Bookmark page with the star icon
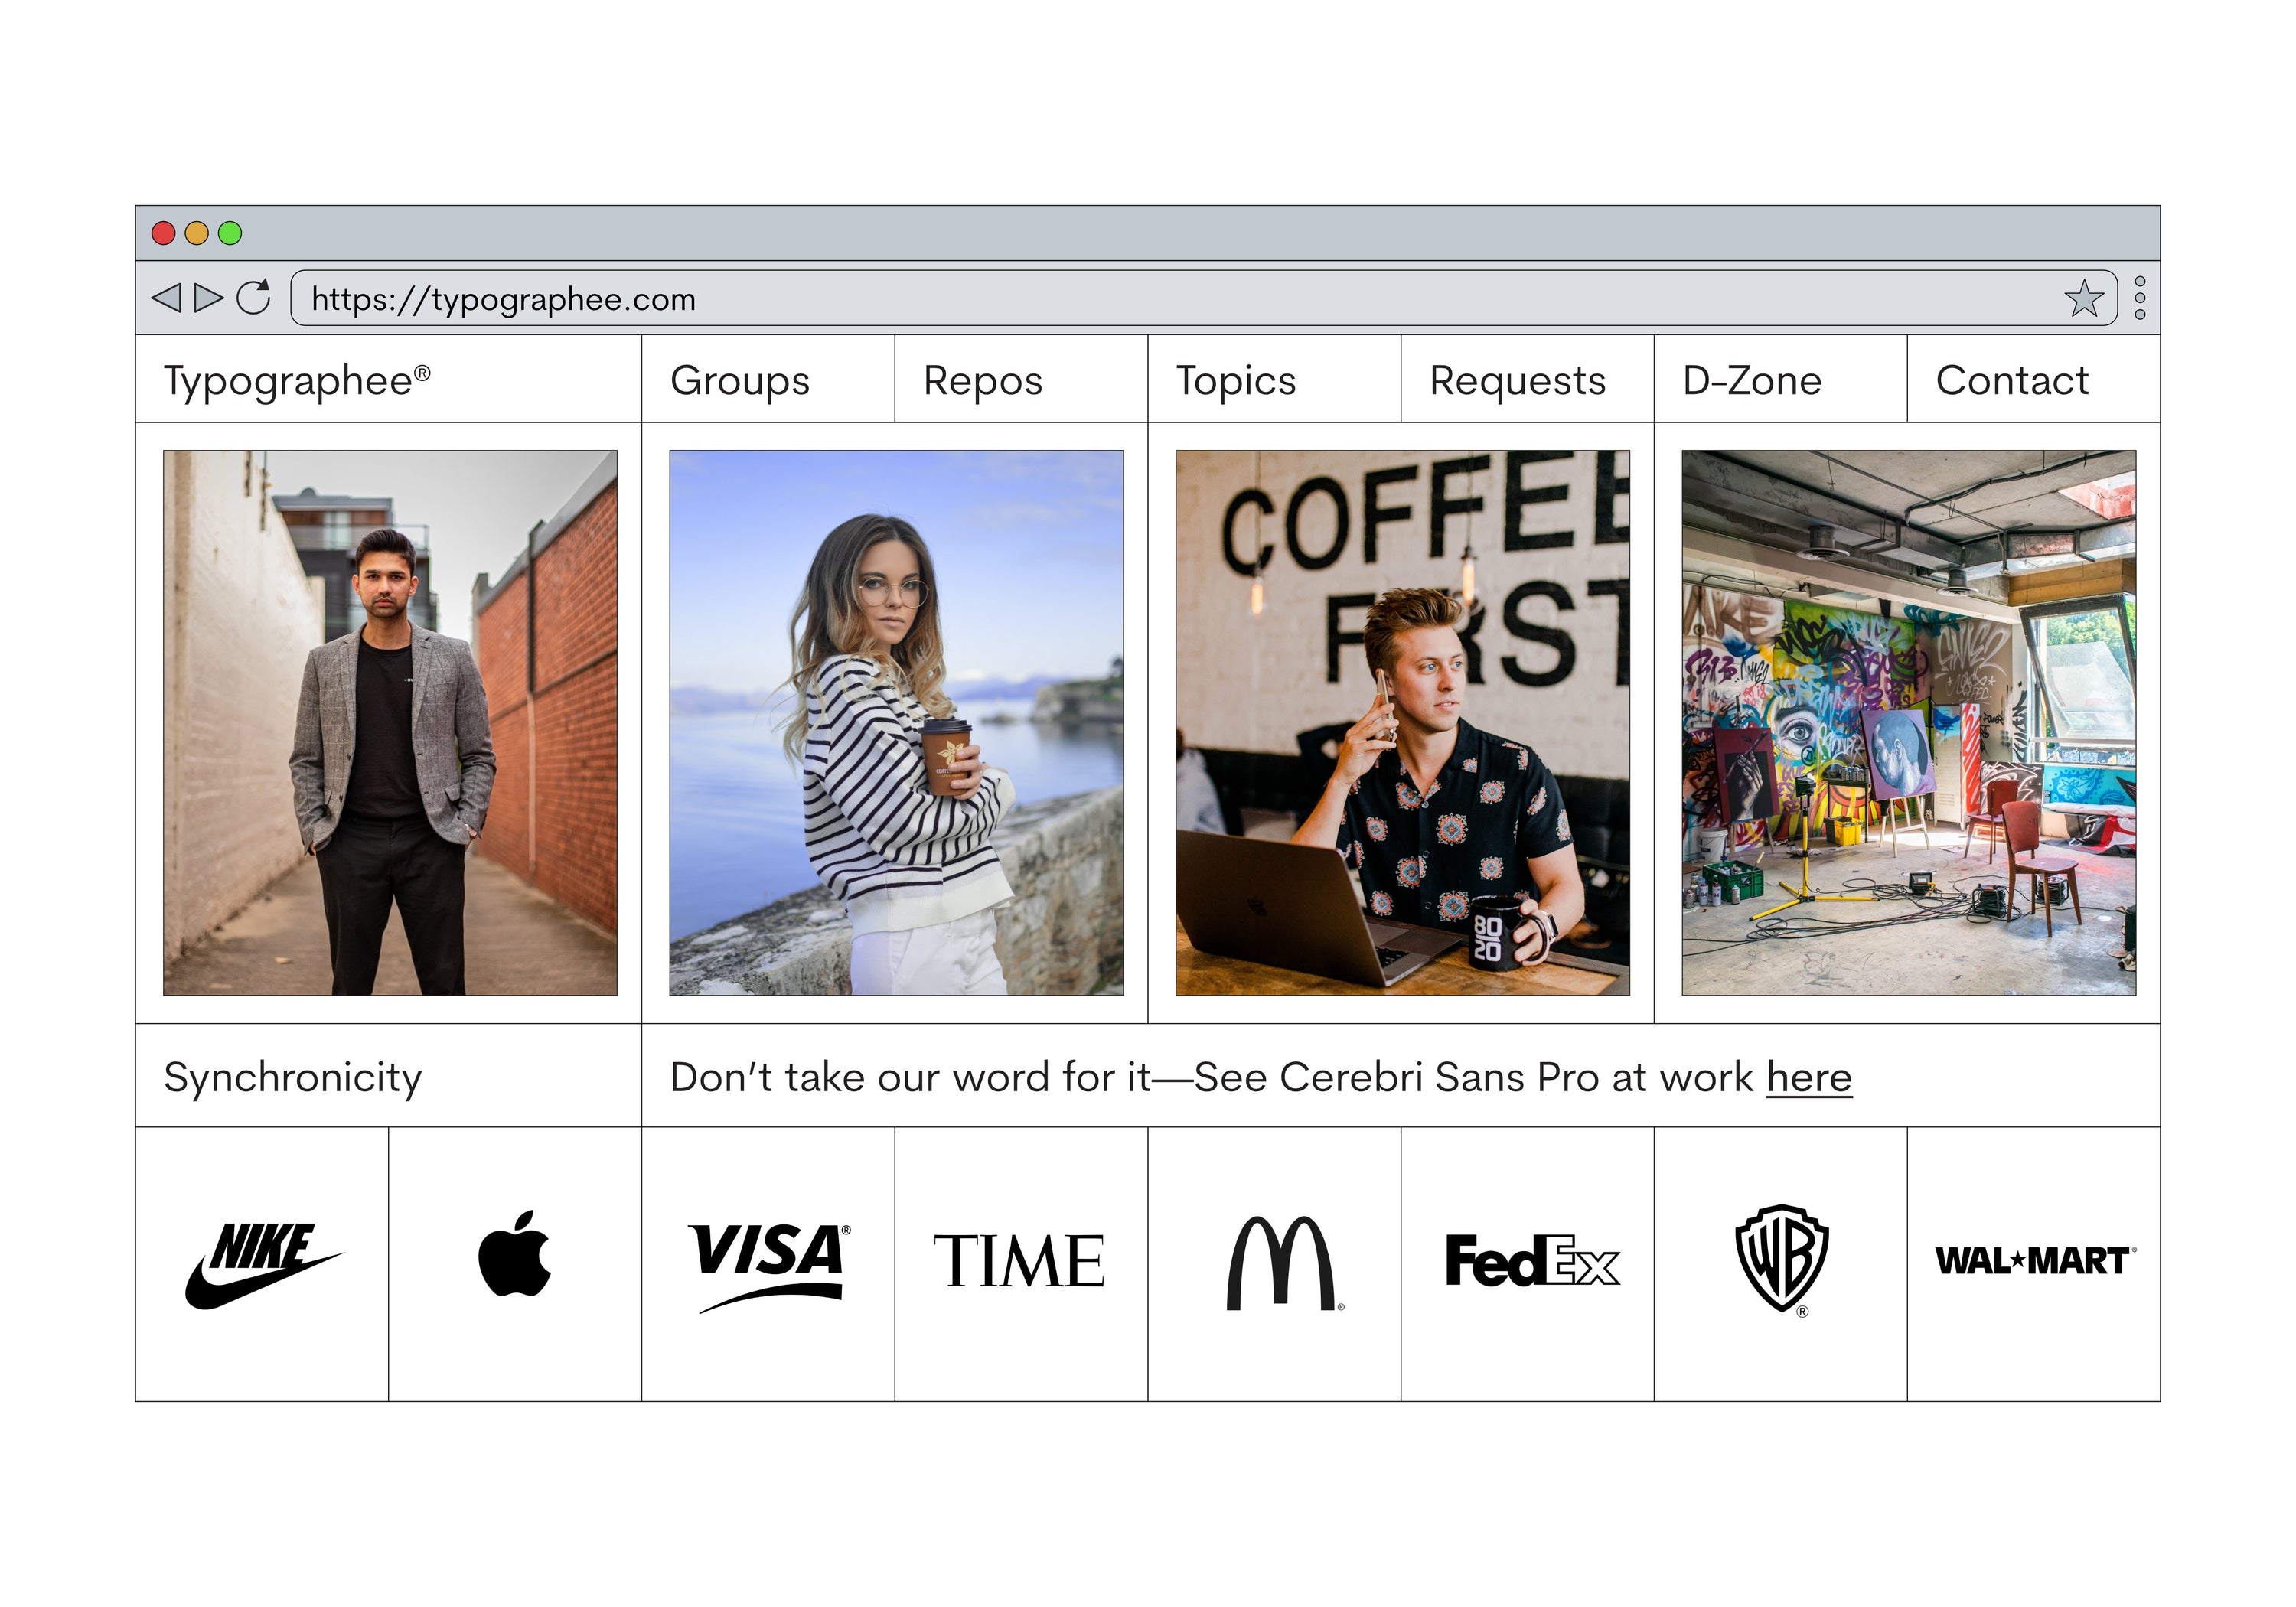Screen dimensions: 2296x1607 click(2083, 298)
